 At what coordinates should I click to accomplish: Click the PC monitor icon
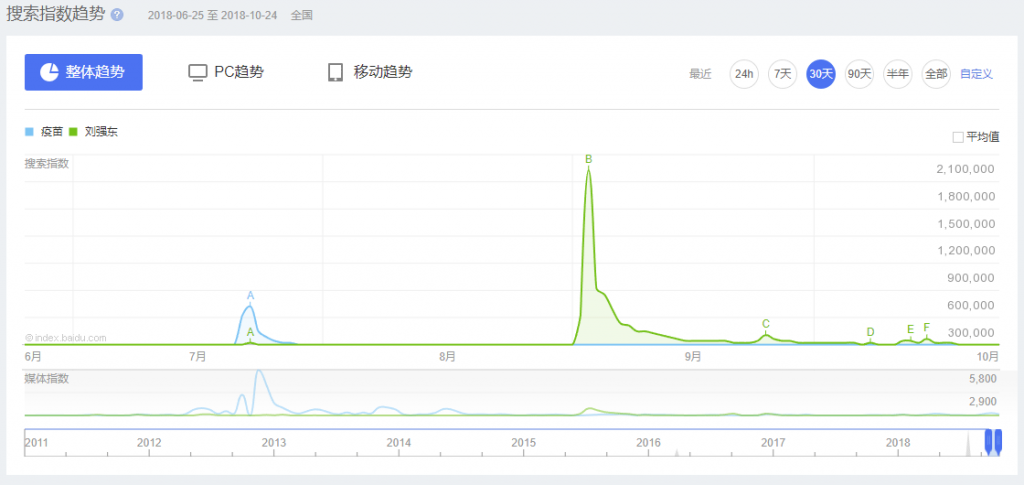[x=198, y=73]
